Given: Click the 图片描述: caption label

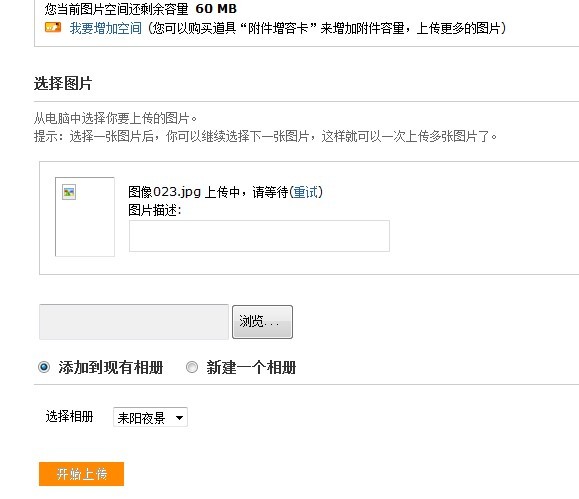Looking at the screenshot, I should tap(155, 210).
